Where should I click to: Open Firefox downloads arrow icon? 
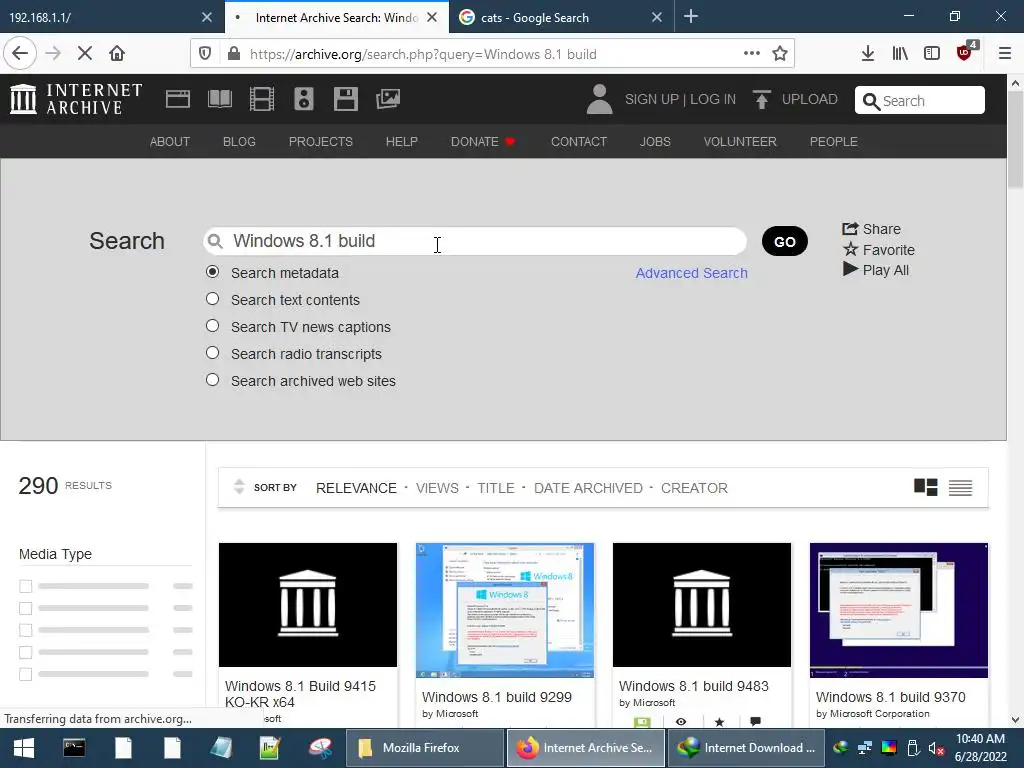coord(867,54)
